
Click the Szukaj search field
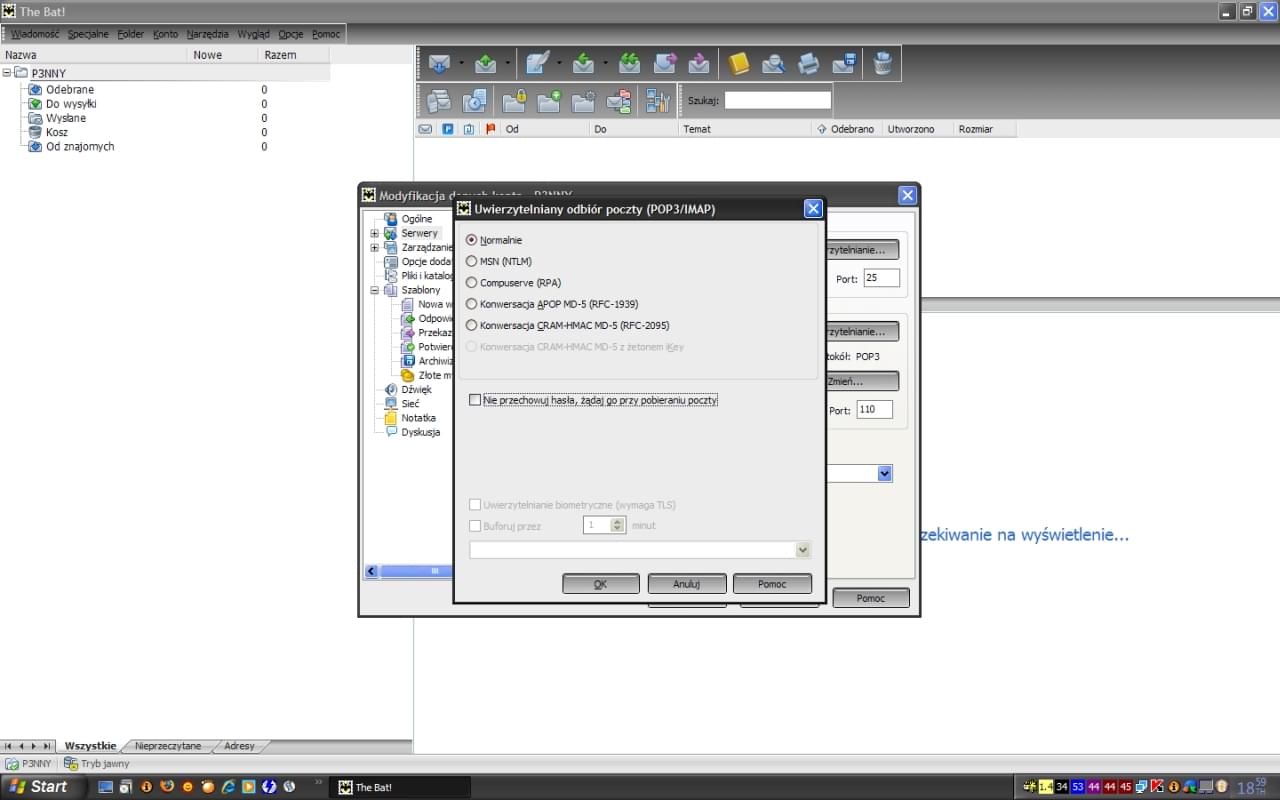(778, 100)
